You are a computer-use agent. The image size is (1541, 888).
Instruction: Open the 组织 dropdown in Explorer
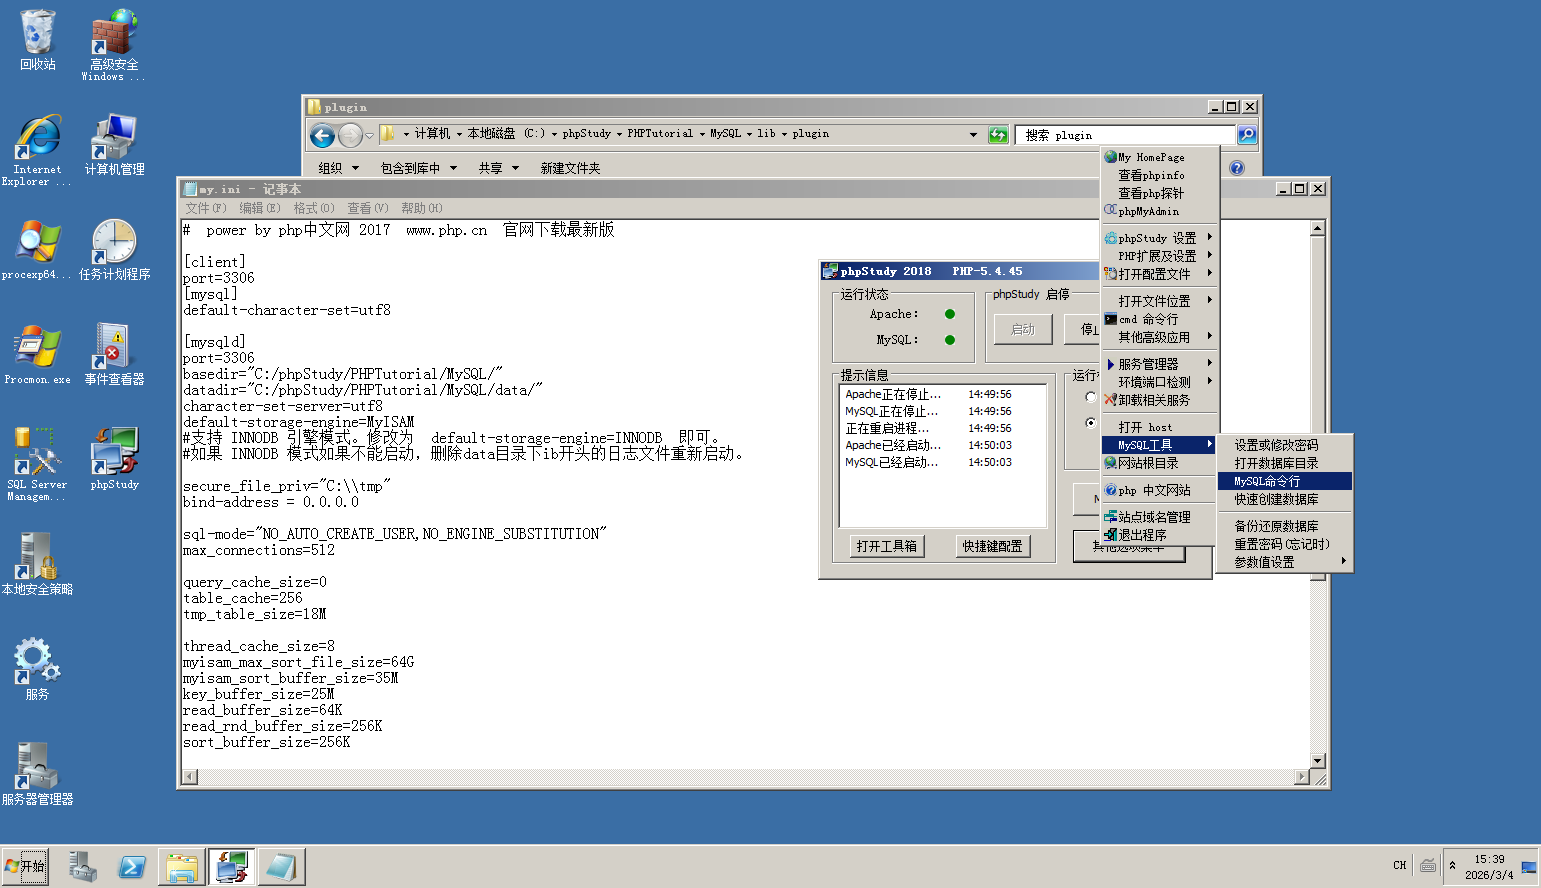338,168
